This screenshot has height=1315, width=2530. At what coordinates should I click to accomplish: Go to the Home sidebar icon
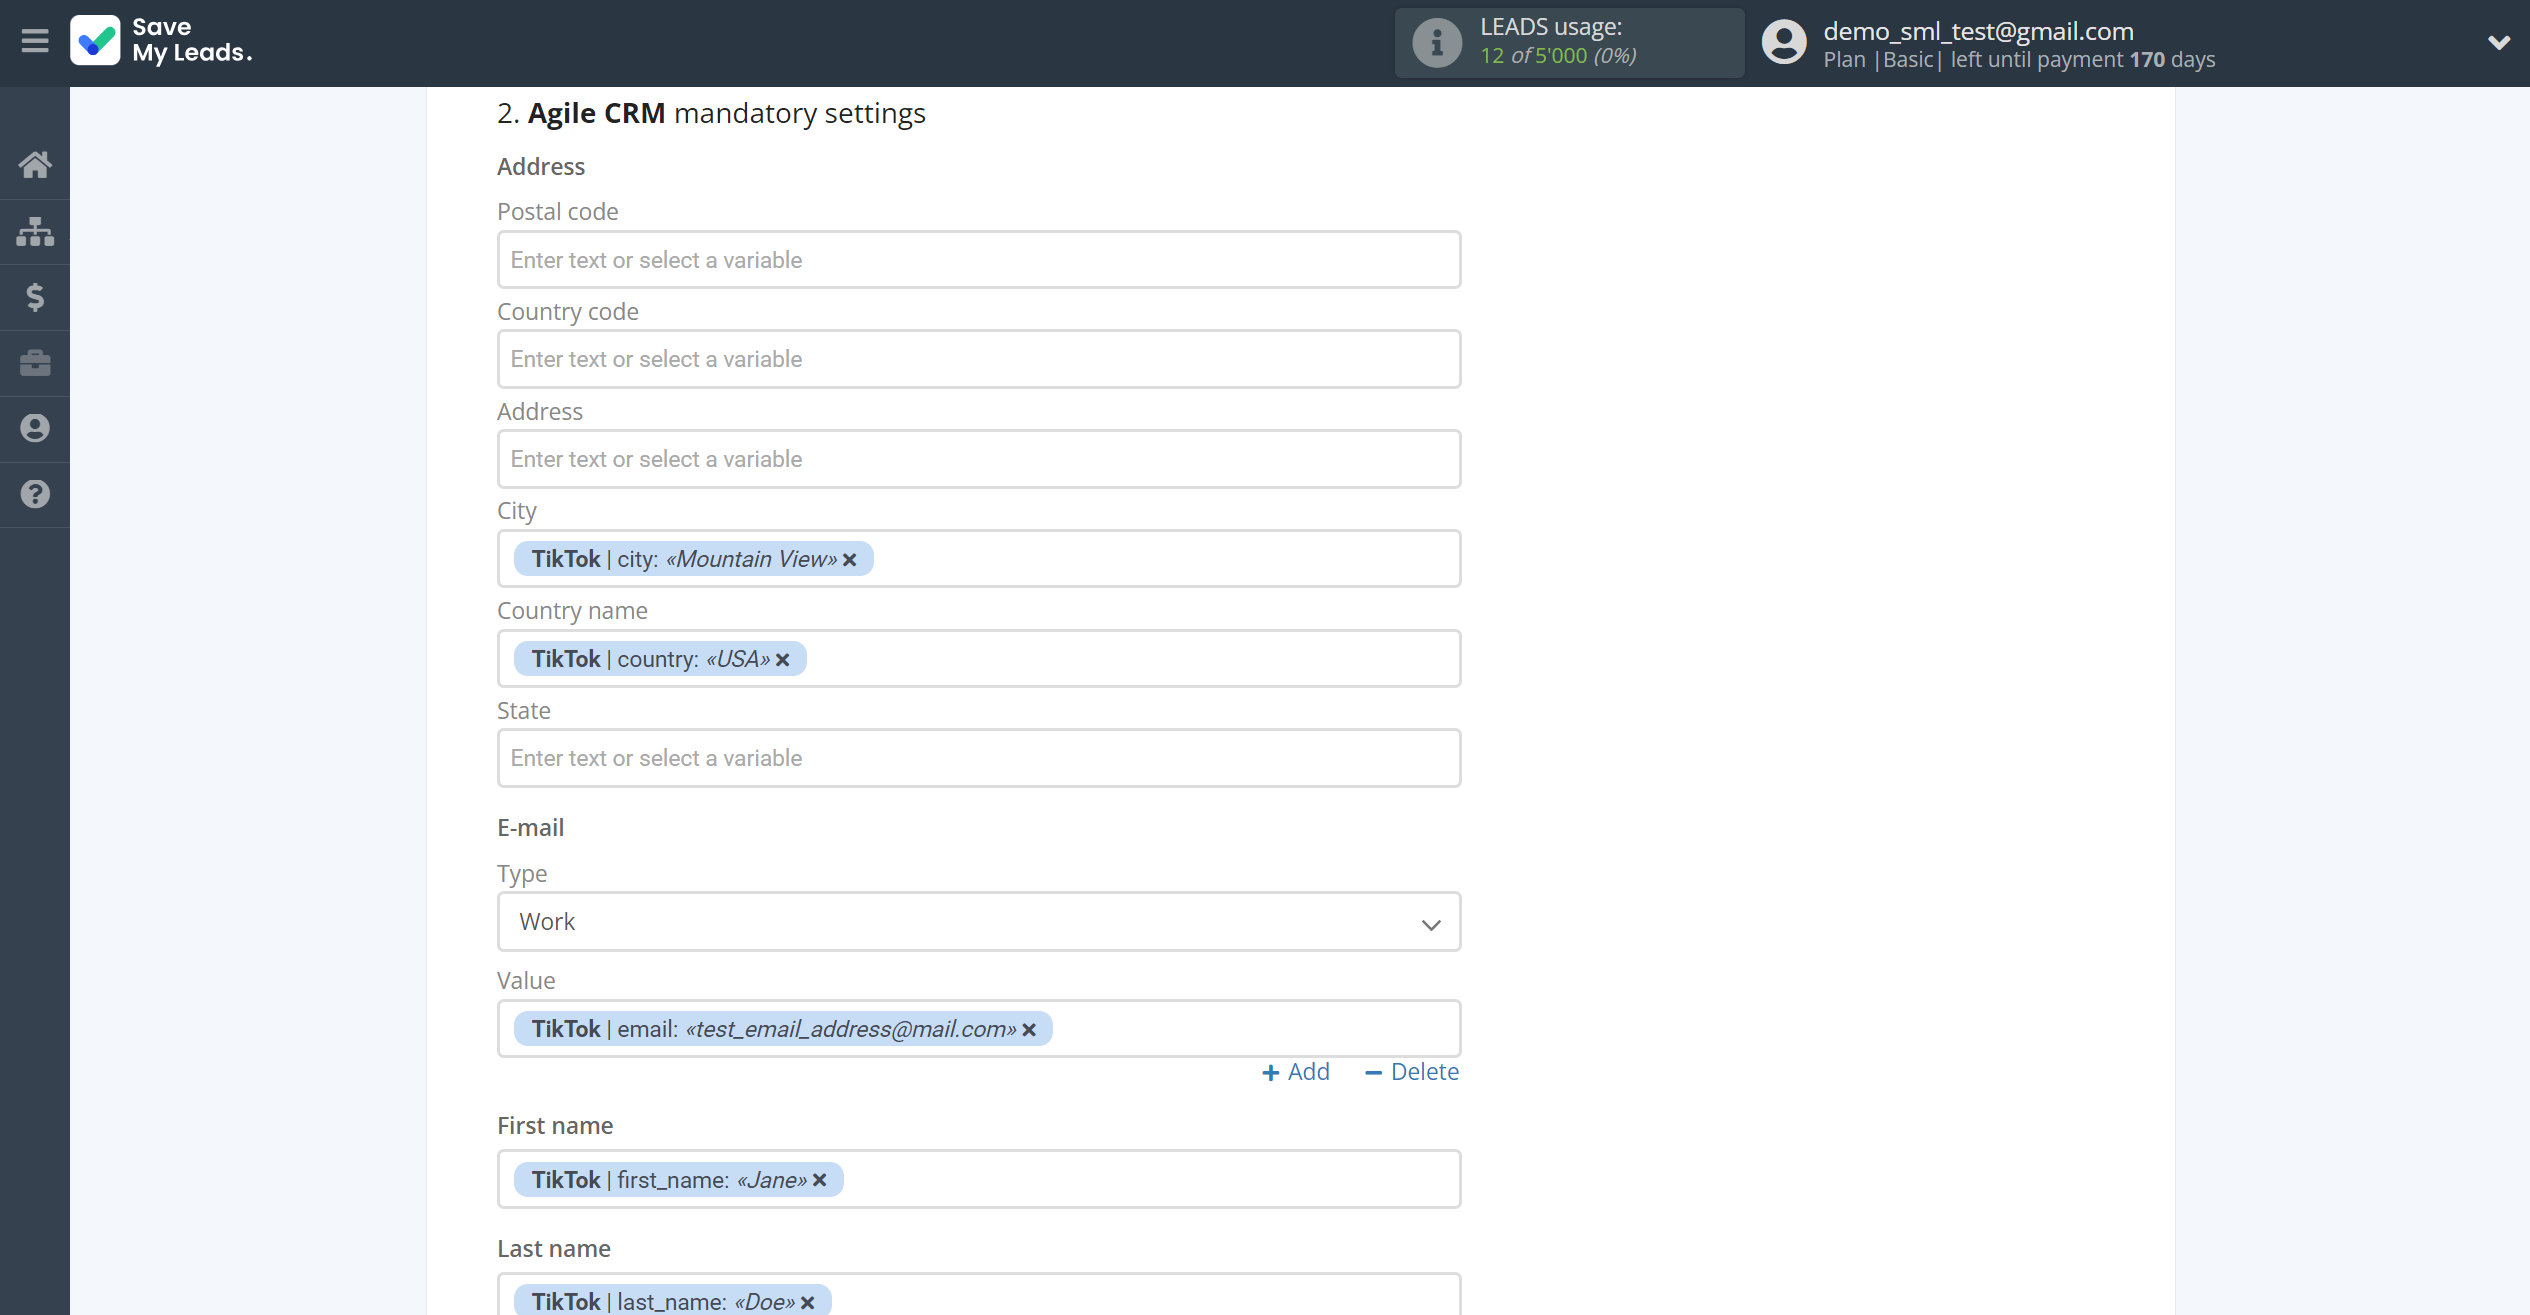coord(35,165)
